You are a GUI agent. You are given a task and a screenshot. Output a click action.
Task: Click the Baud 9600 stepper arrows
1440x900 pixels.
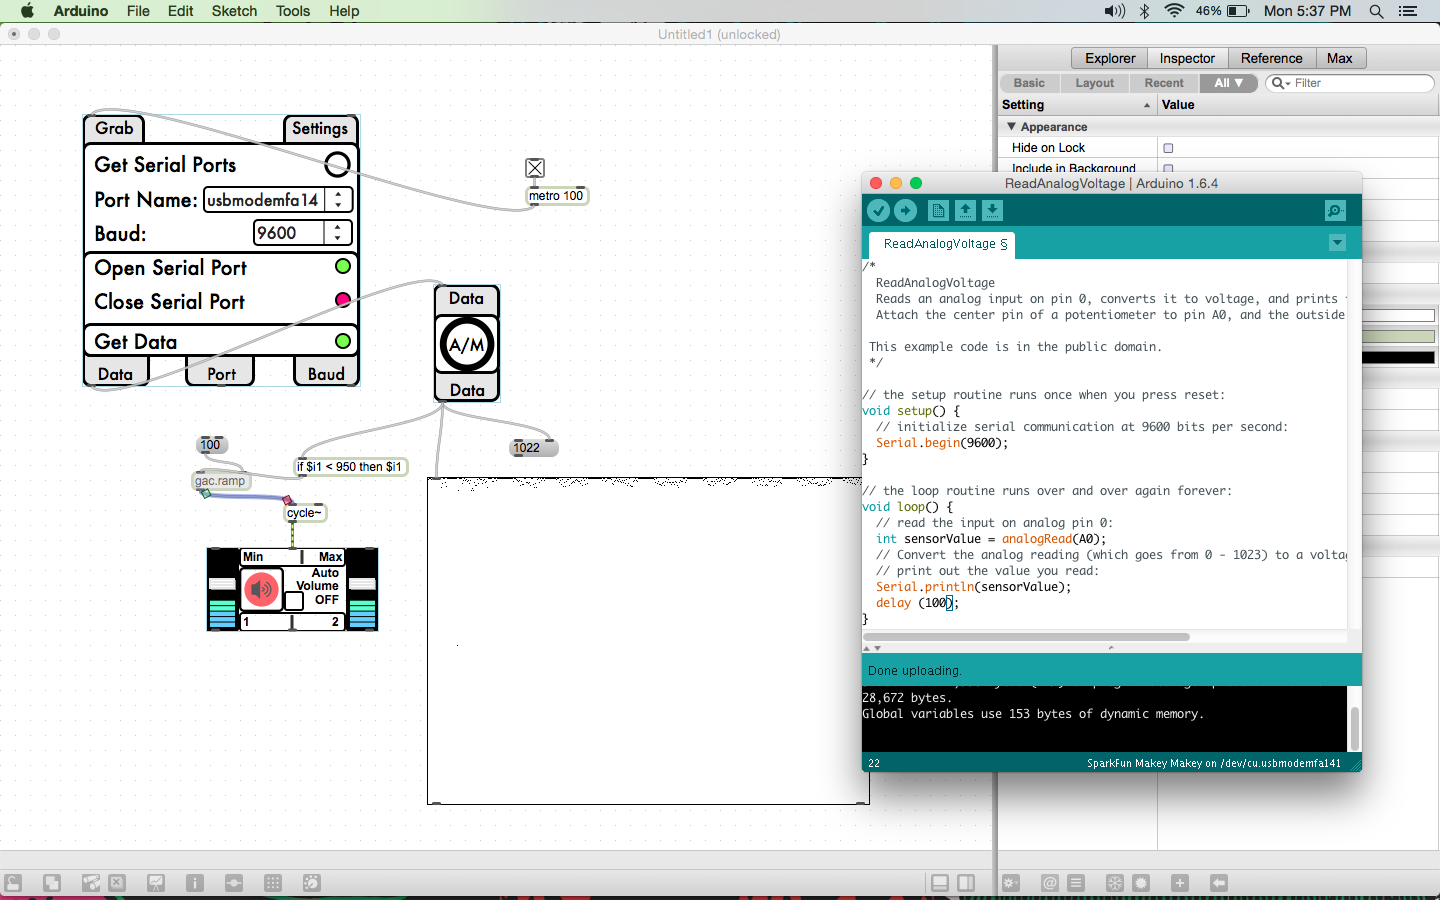click(x=338, y=233)
